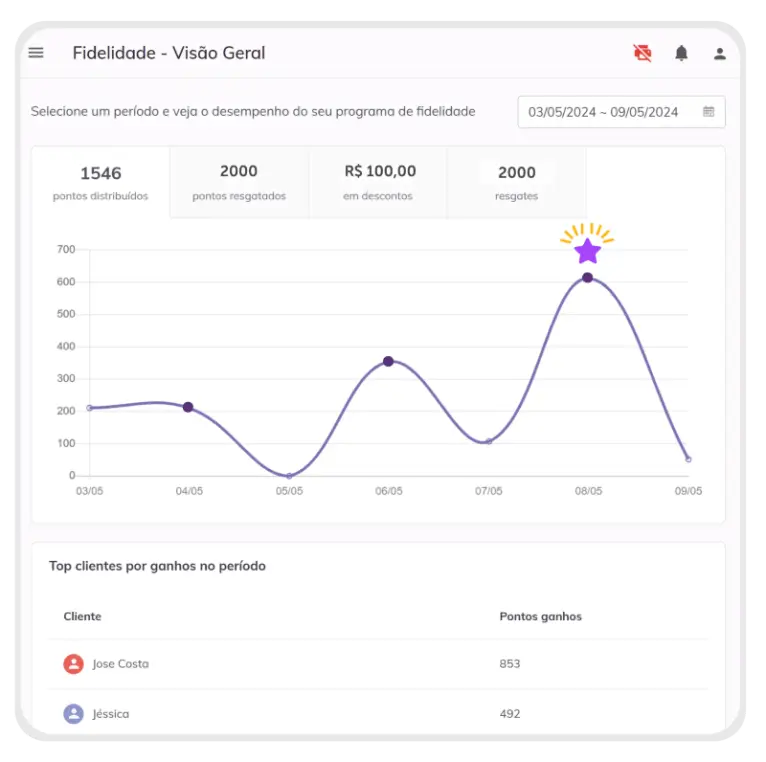Click the chart data point at 06/05
This screenshot has height=762, width=766.
pos(388,361)
